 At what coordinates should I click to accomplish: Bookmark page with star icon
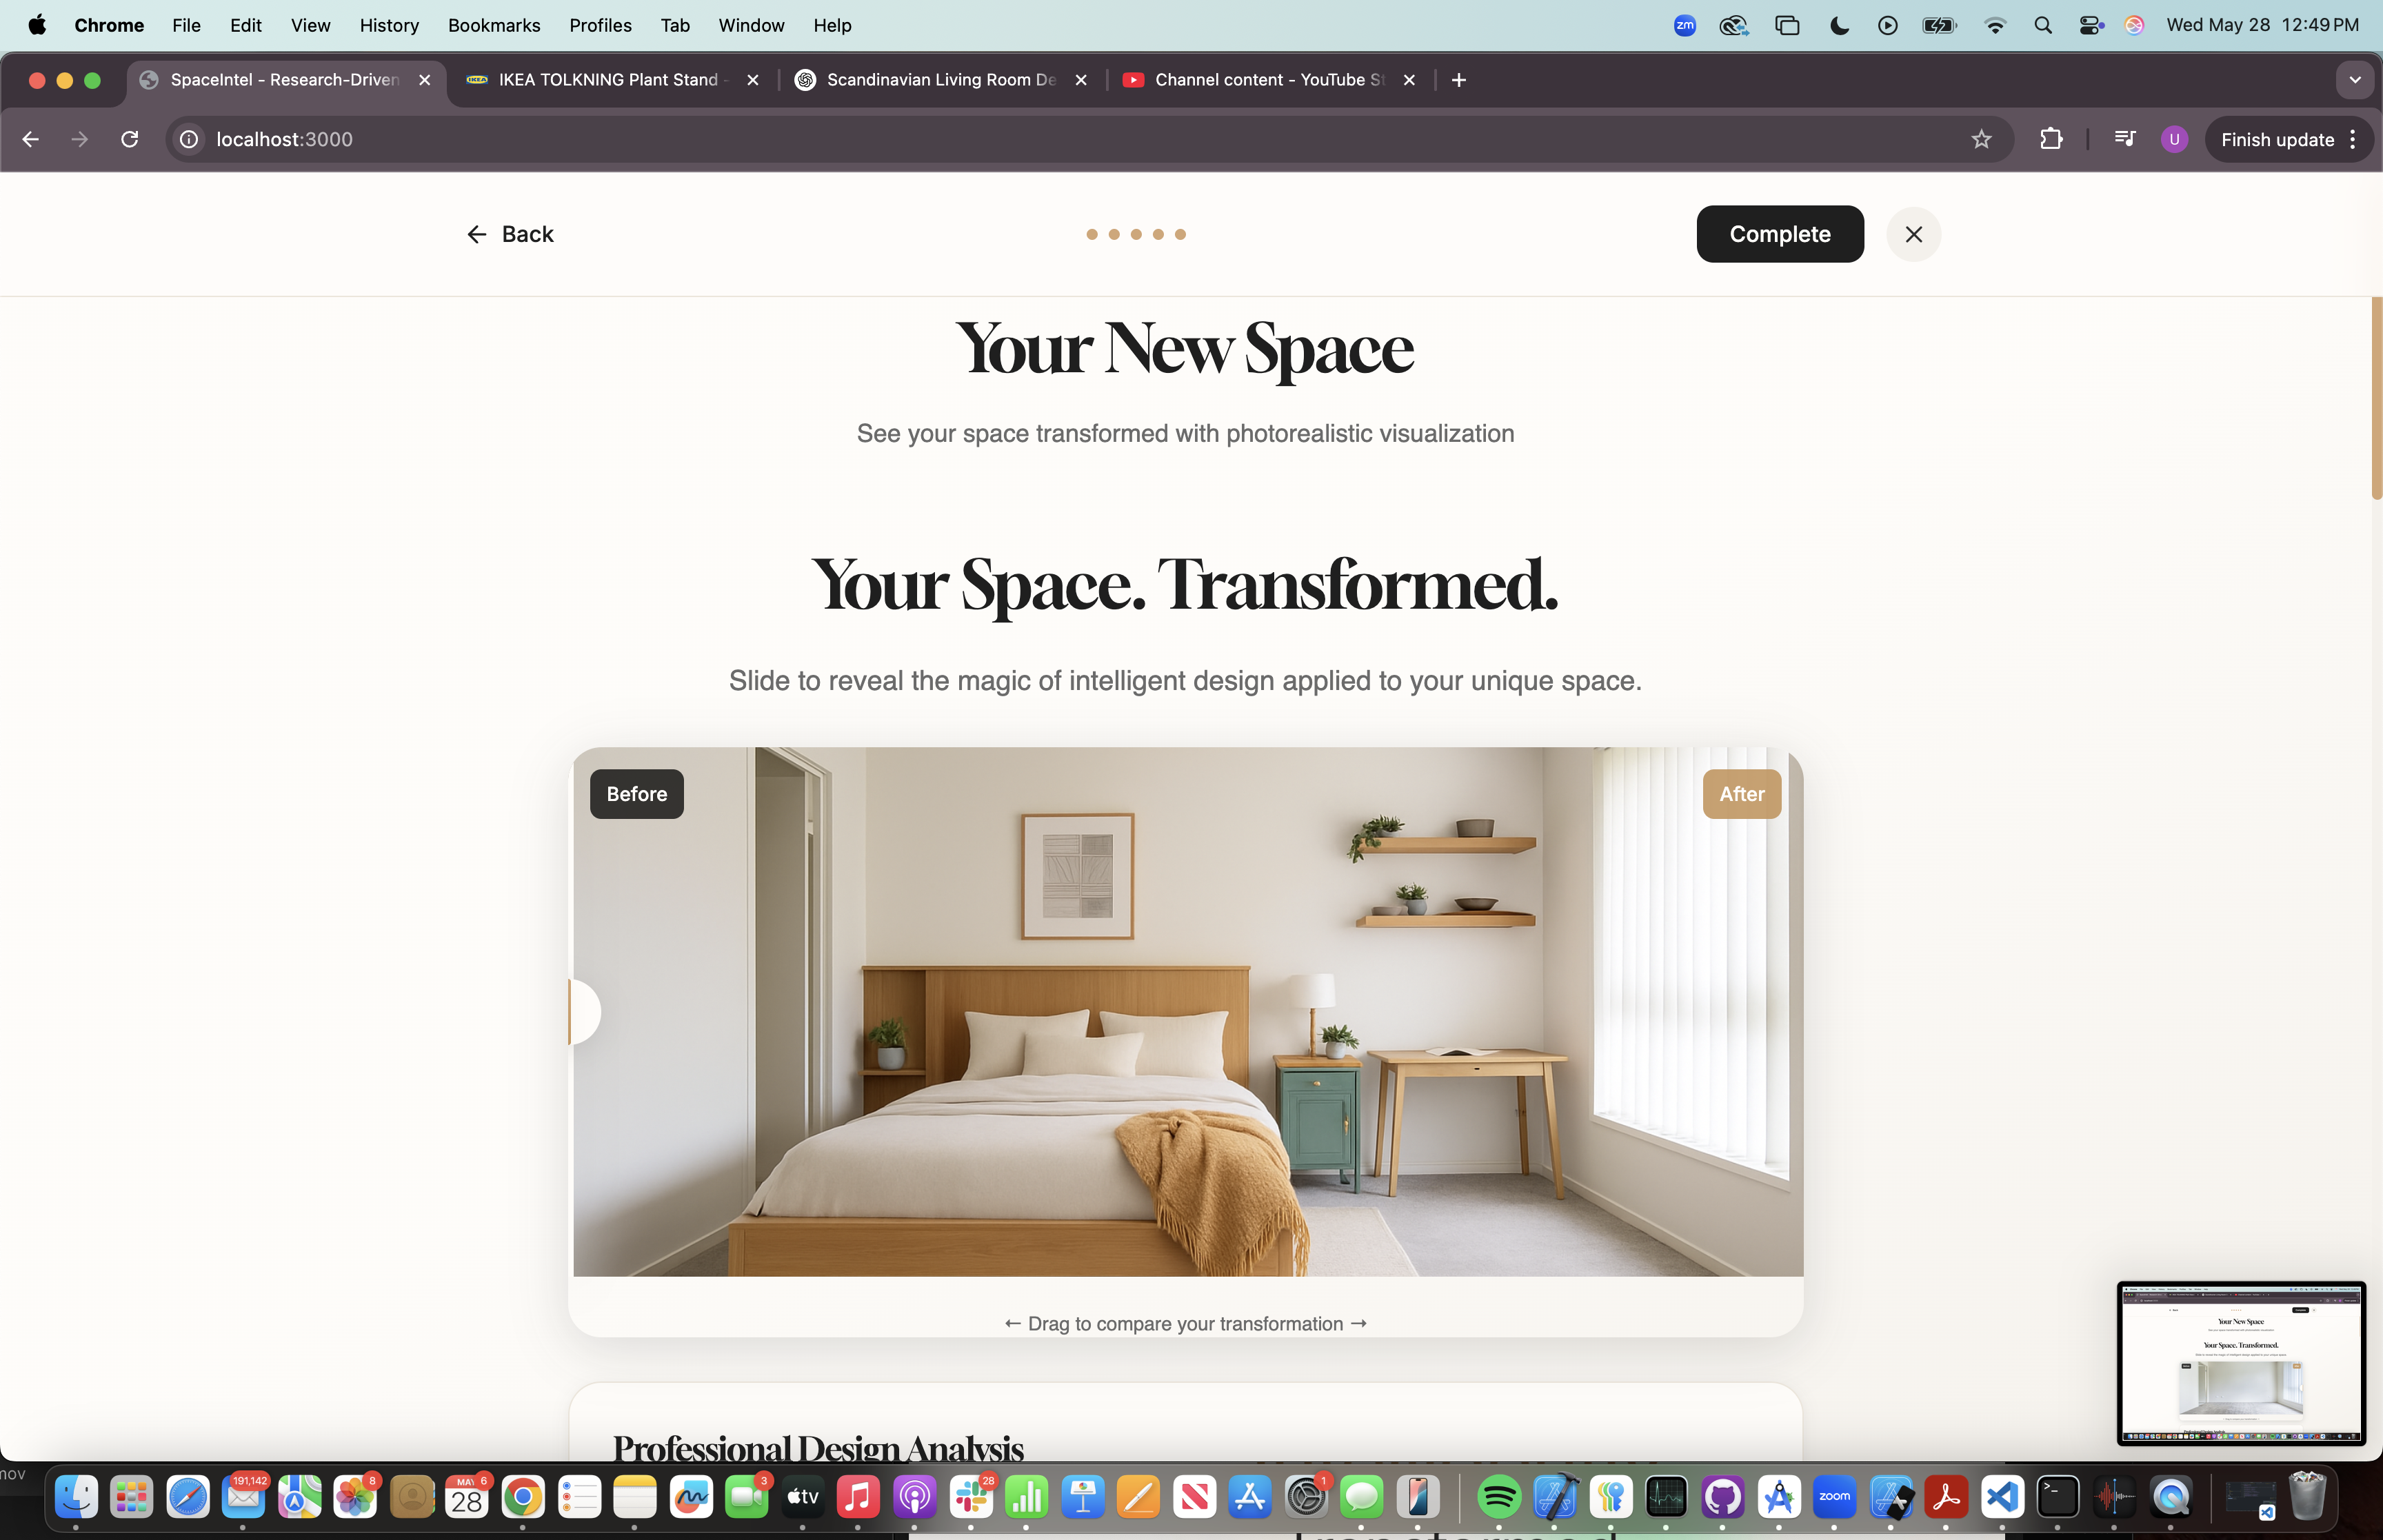click(x=1981, y=140)
